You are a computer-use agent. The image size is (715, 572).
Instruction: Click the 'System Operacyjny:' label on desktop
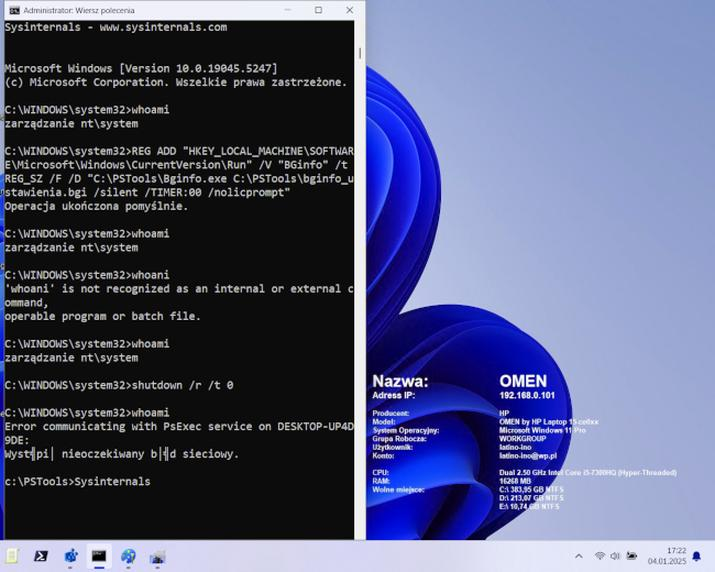click(x=405, y=430)
